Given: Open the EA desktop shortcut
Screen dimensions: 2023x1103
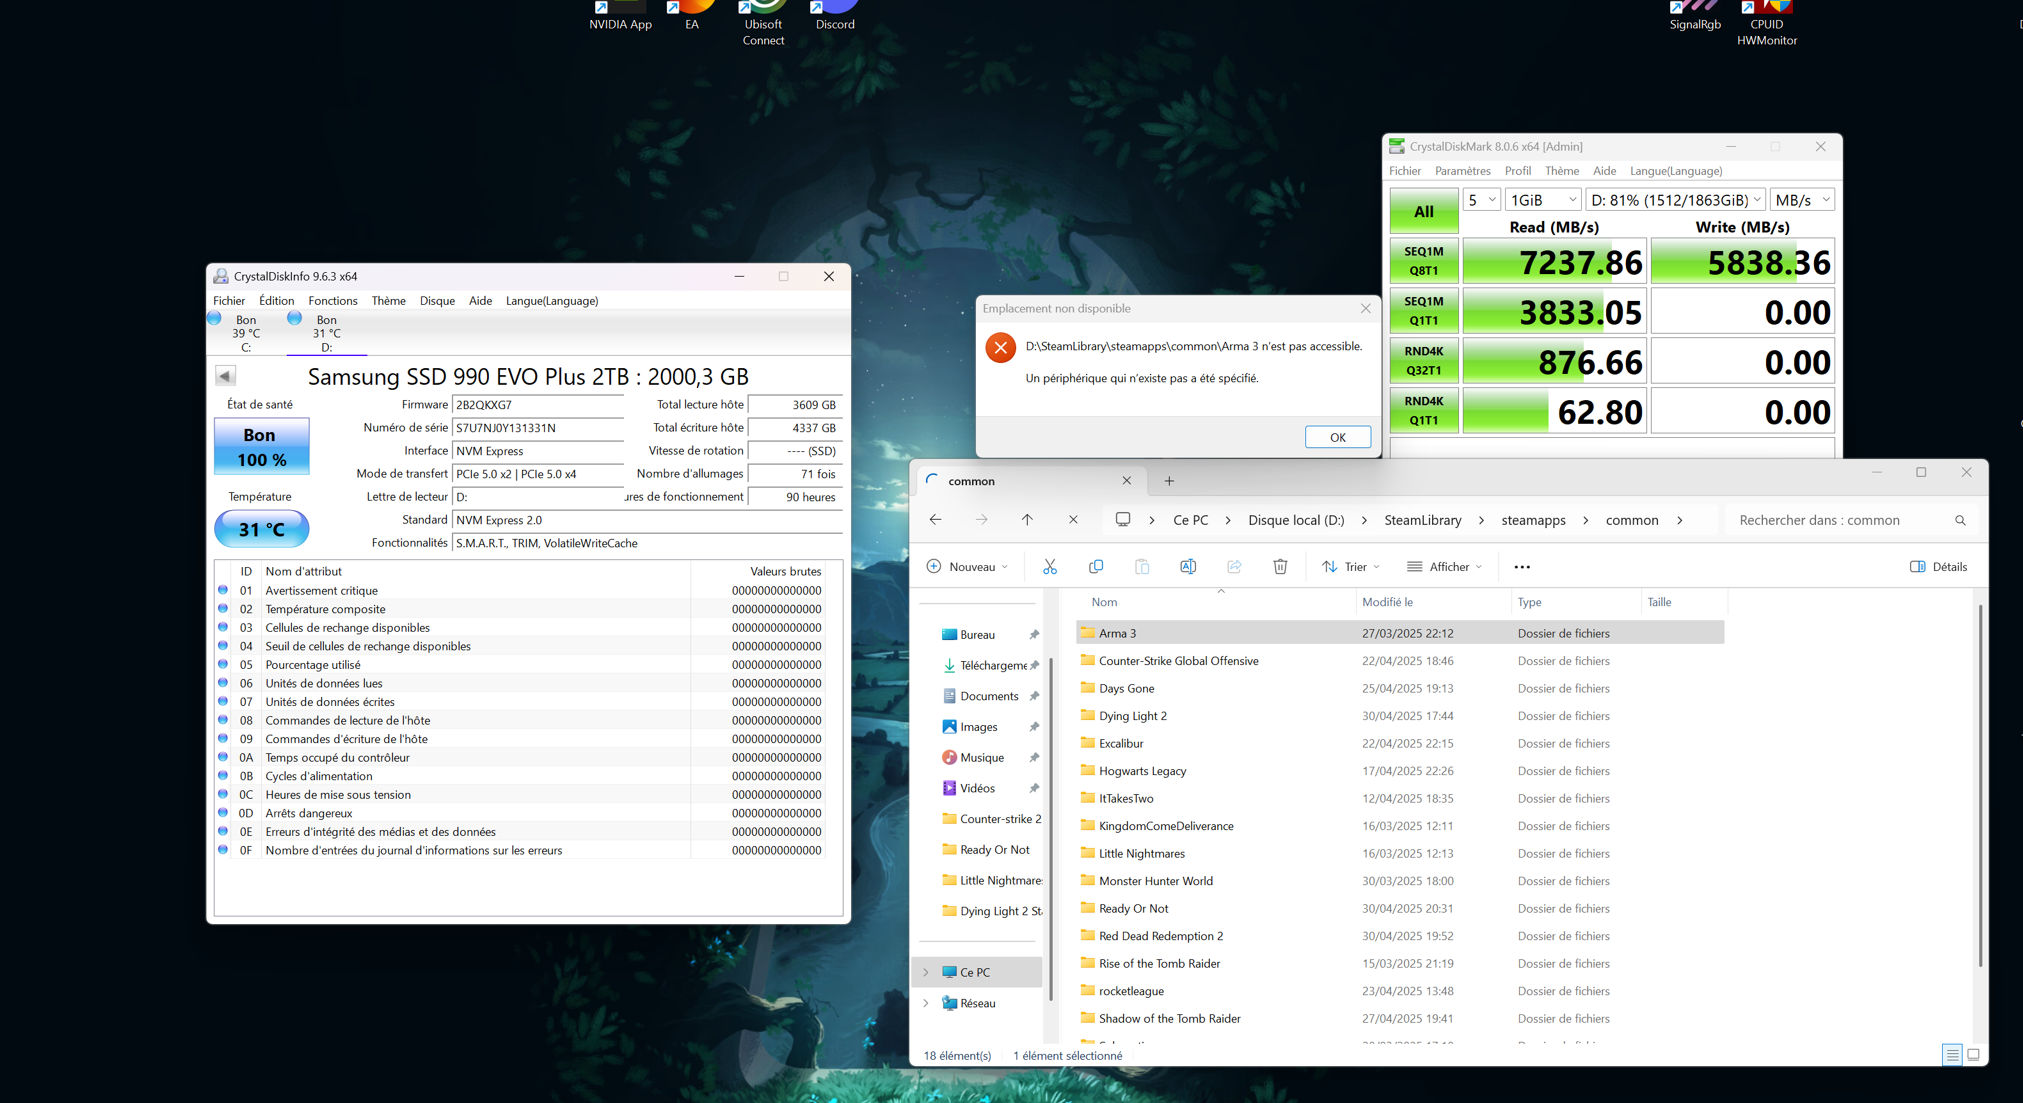Looking at the screenshot, I should [x=692, y=17].
